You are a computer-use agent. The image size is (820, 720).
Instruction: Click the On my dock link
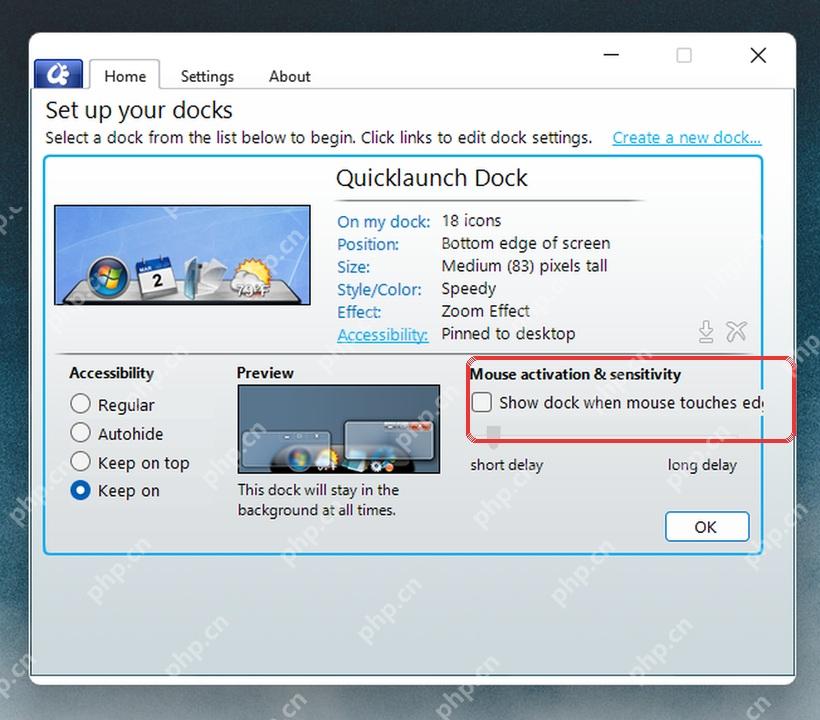coord(383,222)
